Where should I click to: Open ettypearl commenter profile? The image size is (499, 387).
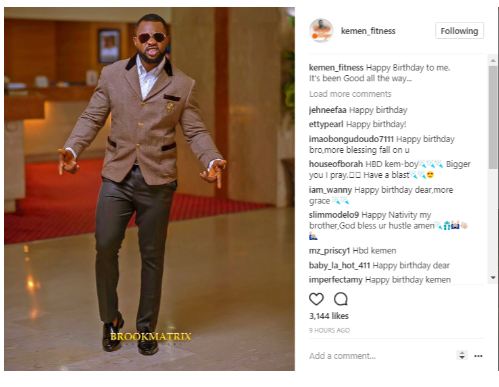326,124
